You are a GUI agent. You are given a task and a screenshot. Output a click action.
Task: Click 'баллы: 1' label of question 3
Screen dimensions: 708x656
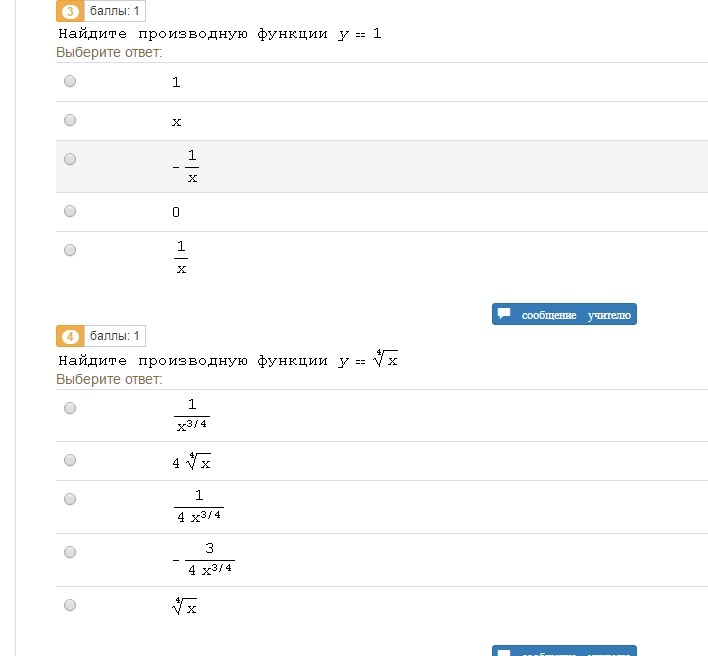point(115,11)
